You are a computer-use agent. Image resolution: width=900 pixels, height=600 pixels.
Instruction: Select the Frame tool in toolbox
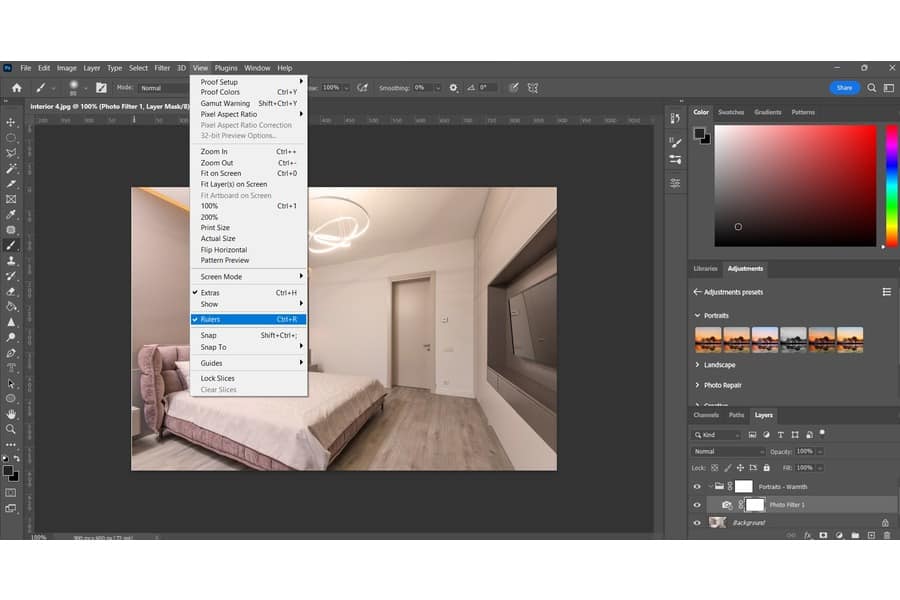point(11,199)
